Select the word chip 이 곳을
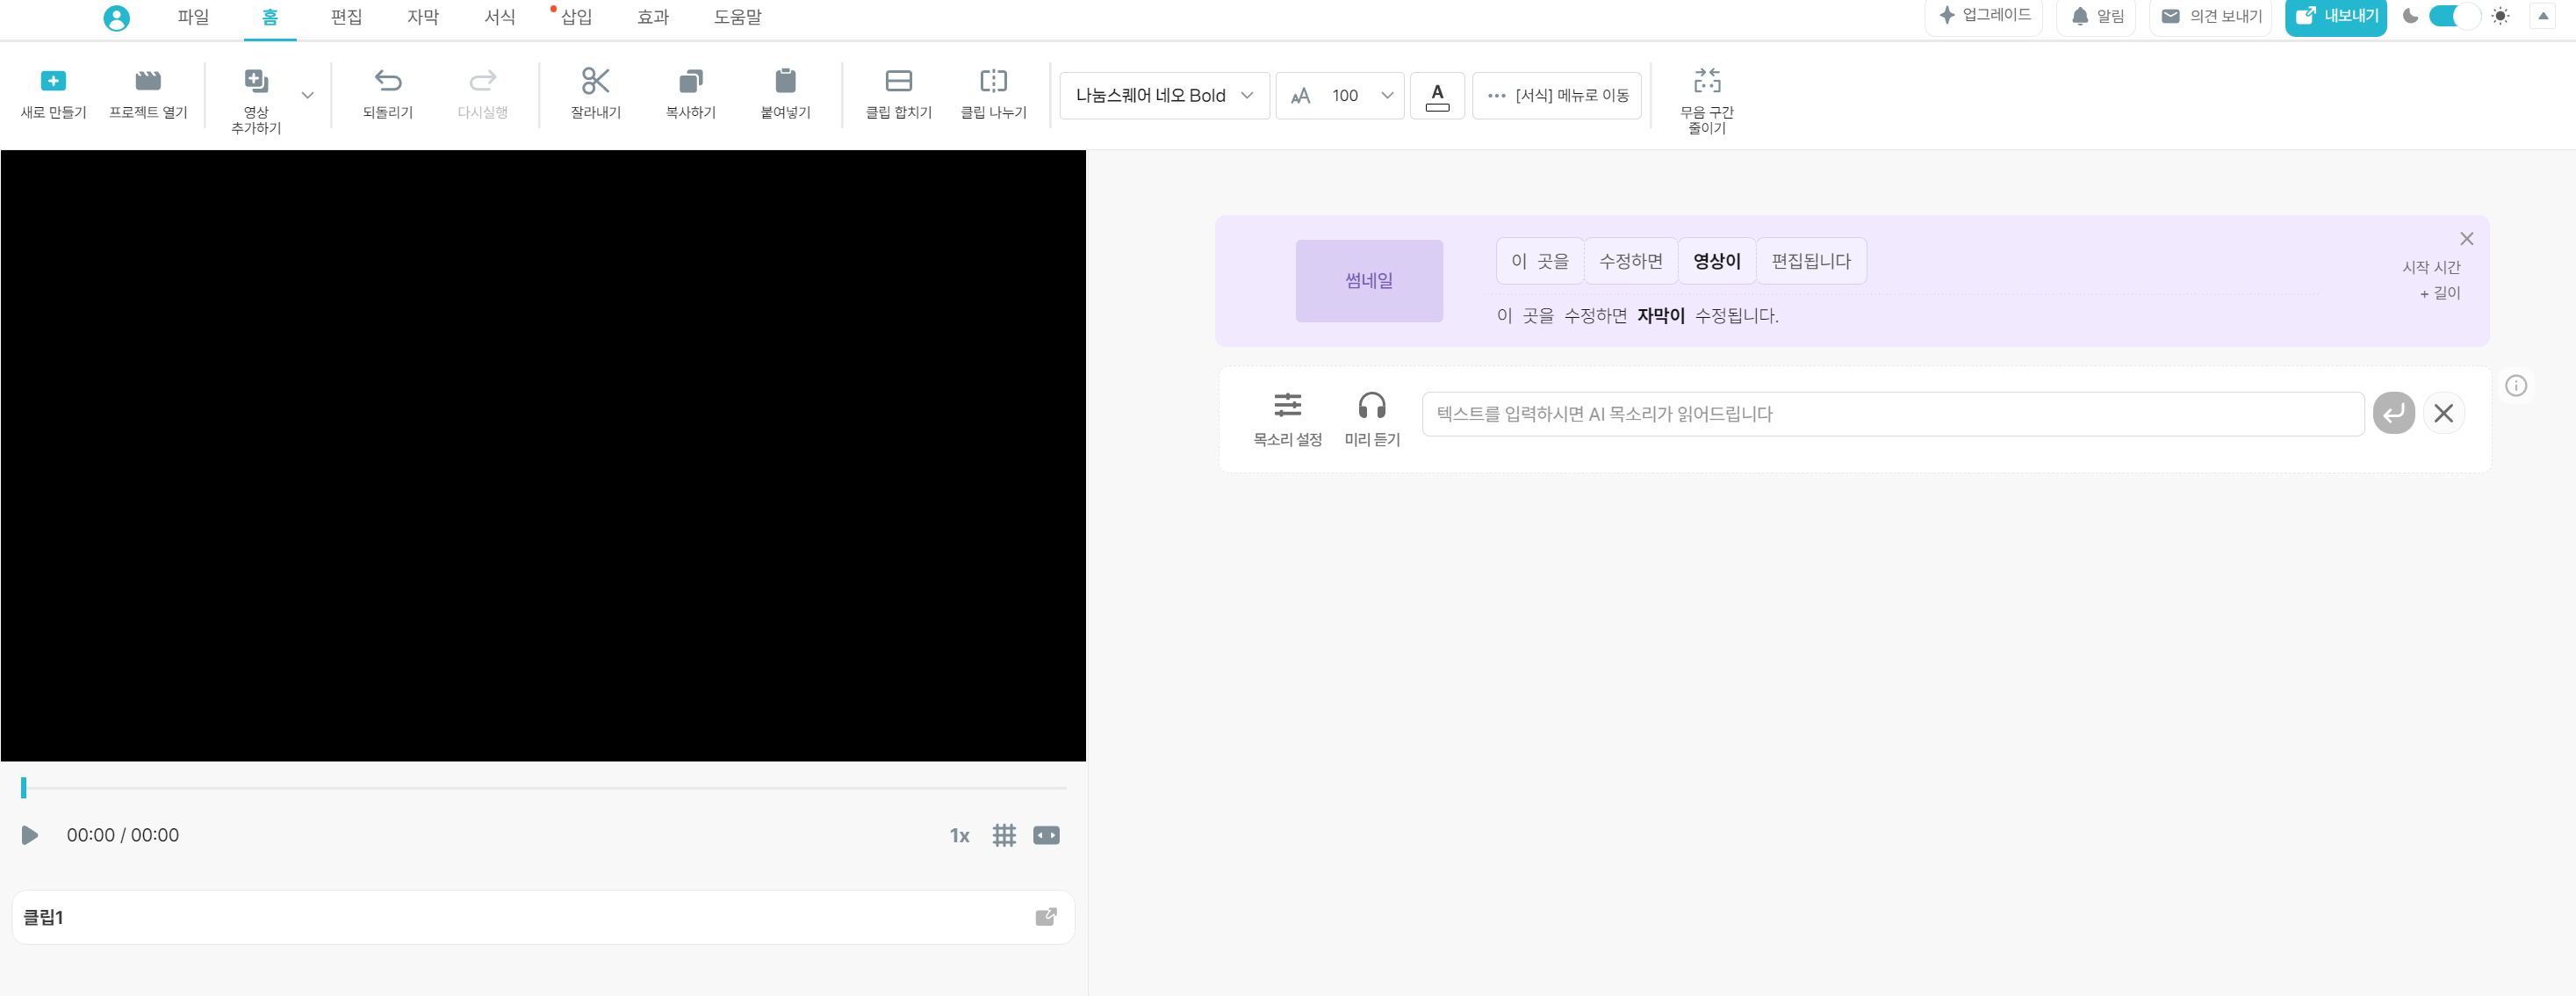 1540,261
